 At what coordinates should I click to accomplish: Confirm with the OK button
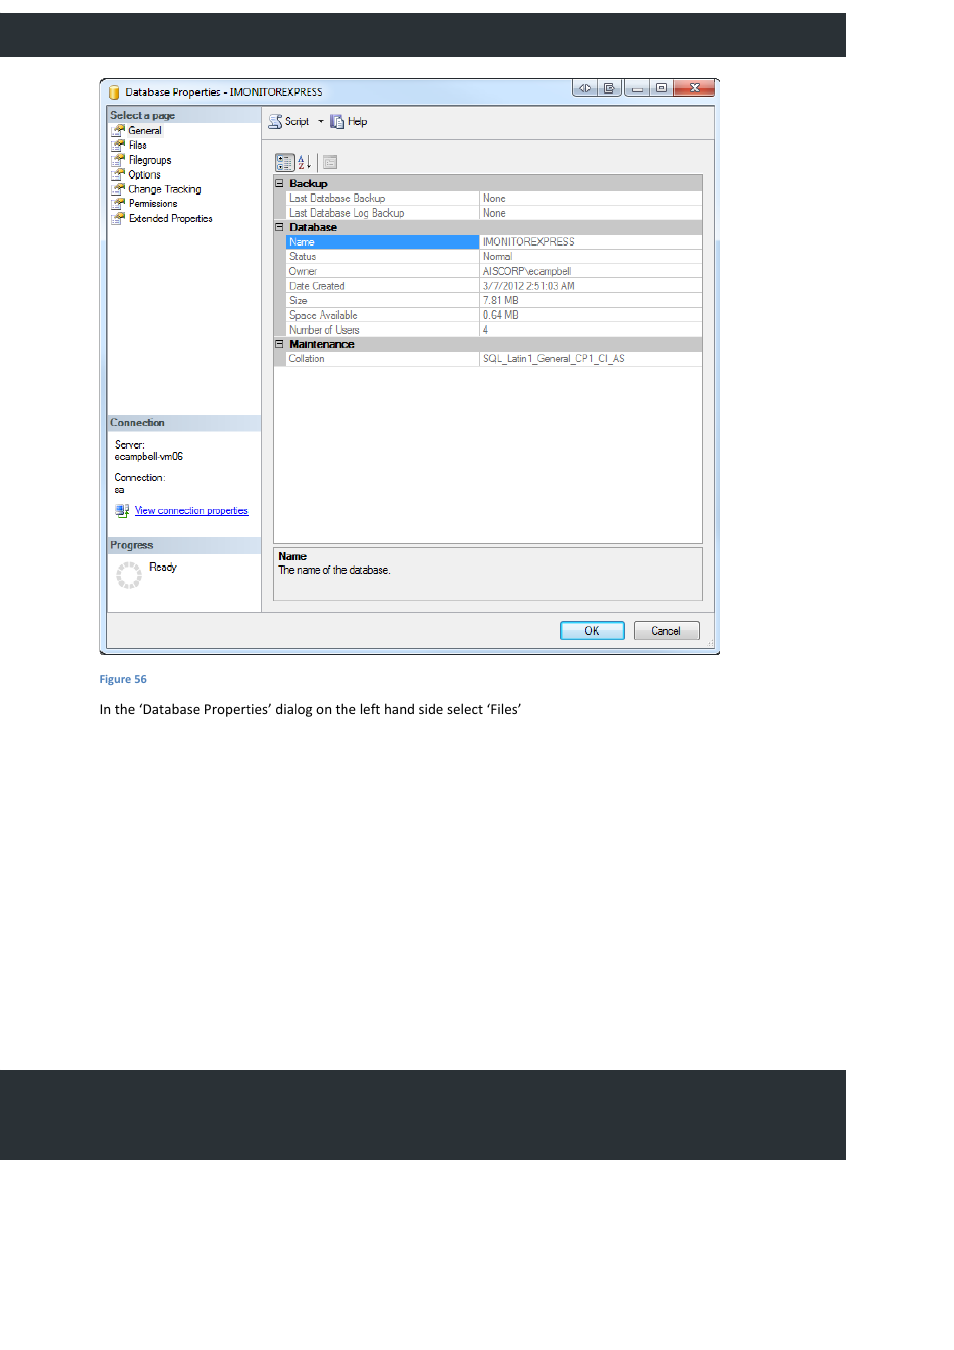click(x=592, y=631)
